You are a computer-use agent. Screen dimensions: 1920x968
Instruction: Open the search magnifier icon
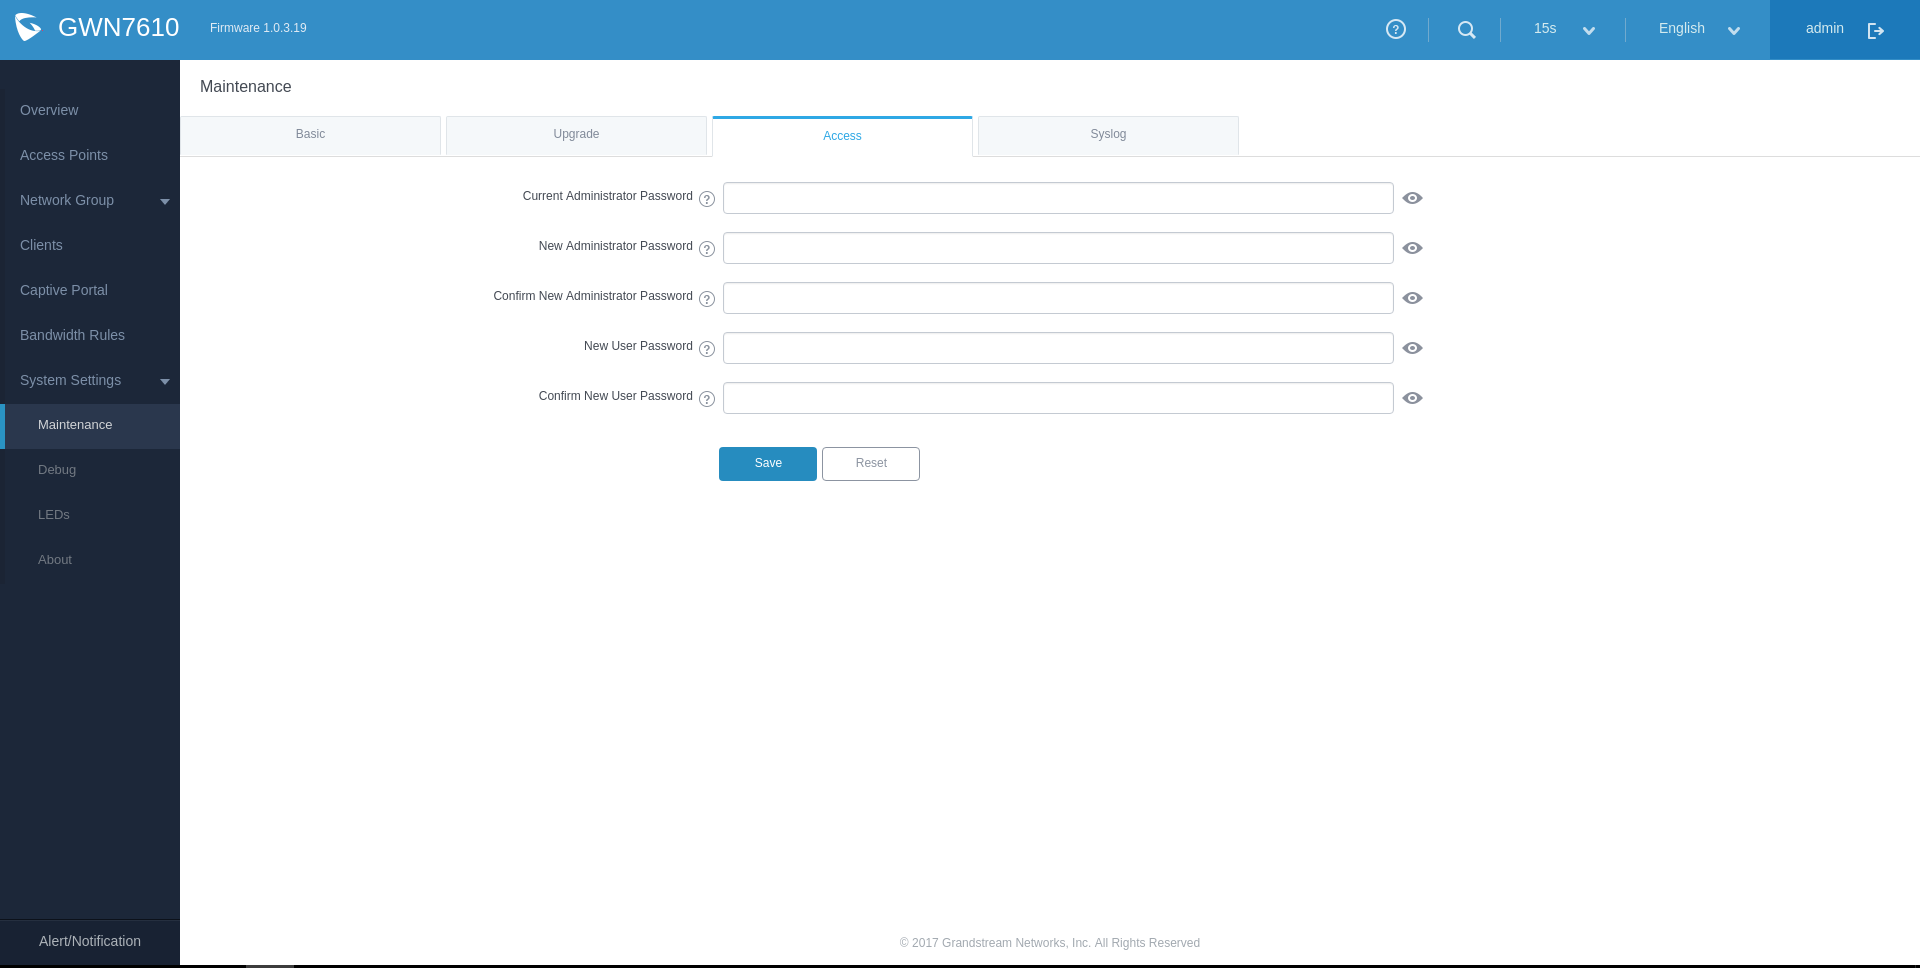(1467, 30)
